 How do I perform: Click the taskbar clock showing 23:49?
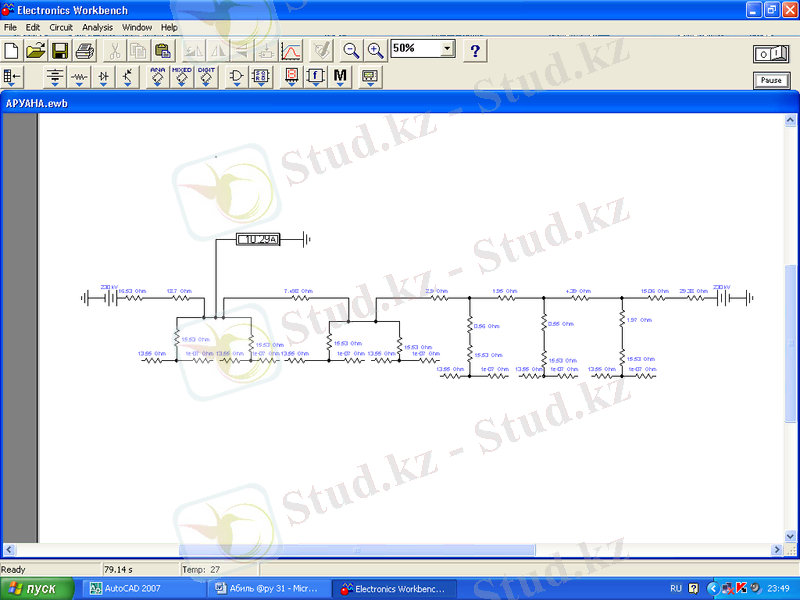click(778, 589)
